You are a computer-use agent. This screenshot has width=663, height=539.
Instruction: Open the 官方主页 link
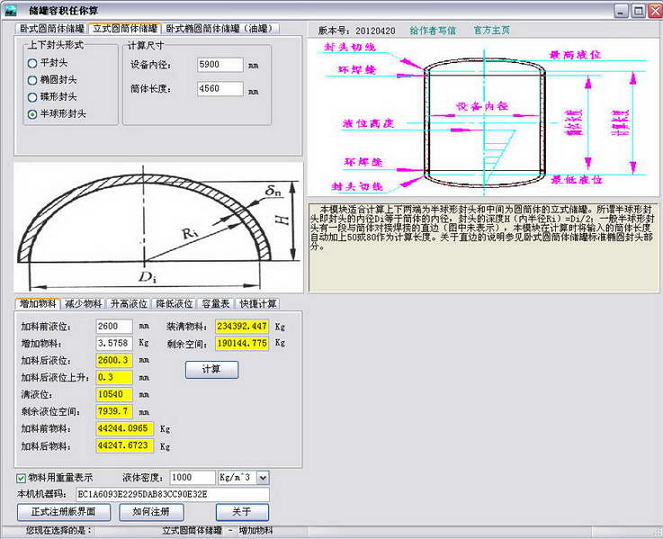click(491, 30)
